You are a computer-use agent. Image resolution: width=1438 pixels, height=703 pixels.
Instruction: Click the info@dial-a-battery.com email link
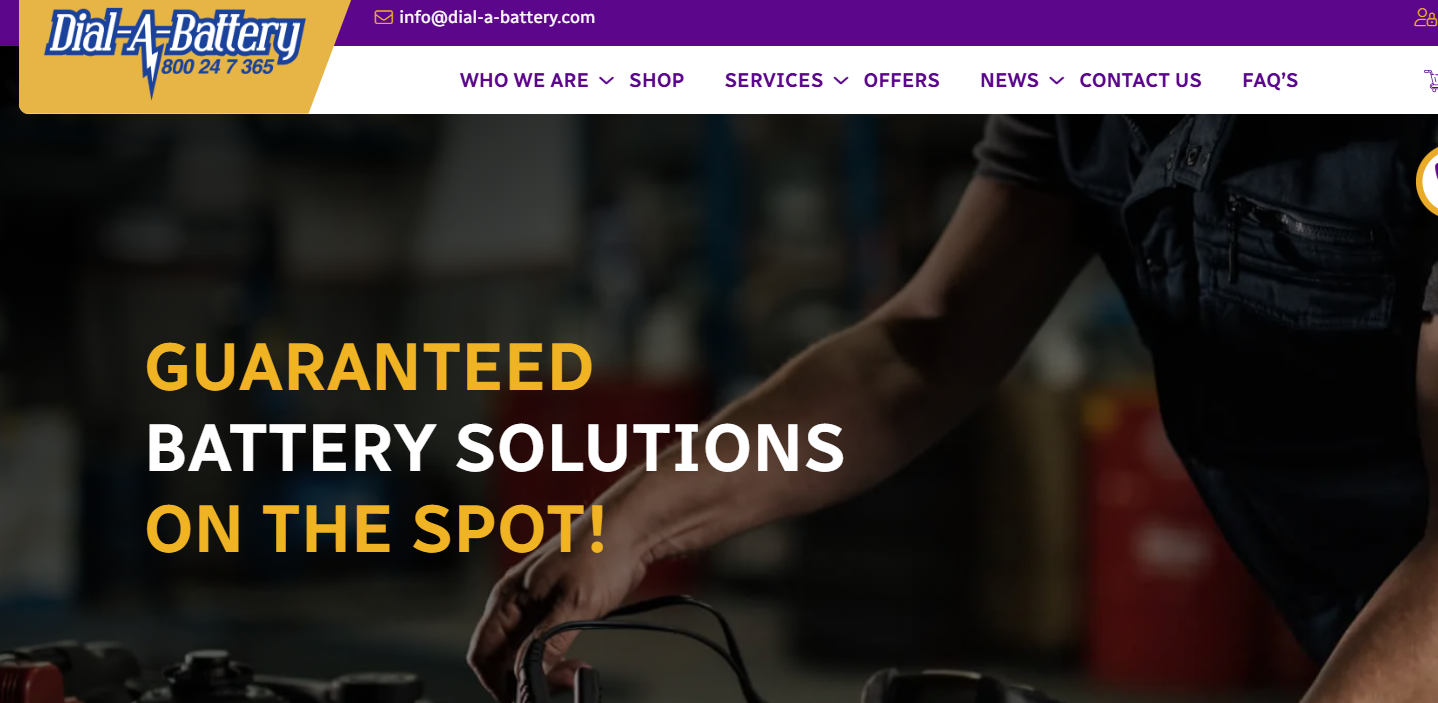click(x=497, y=17)
